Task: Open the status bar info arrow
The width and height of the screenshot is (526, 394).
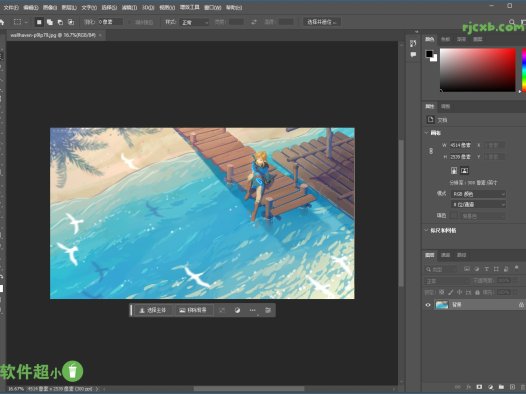Action: click(97, 389)
